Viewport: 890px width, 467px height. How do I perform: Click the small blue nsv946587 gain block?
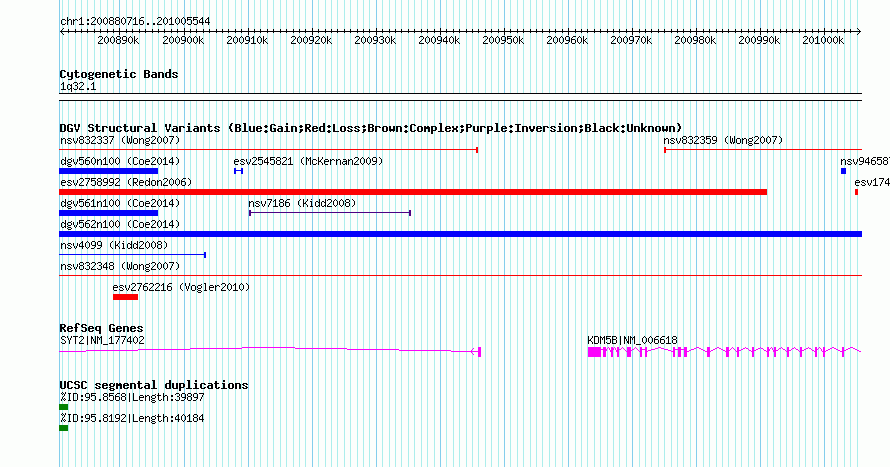tap(843, 171)
